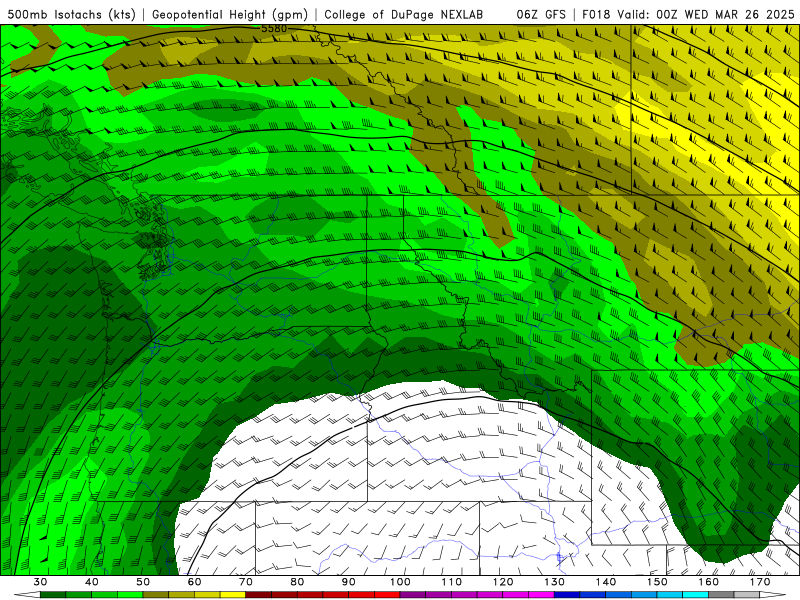
Task: Click the 110 kt legend label
Action: [452, 582]
